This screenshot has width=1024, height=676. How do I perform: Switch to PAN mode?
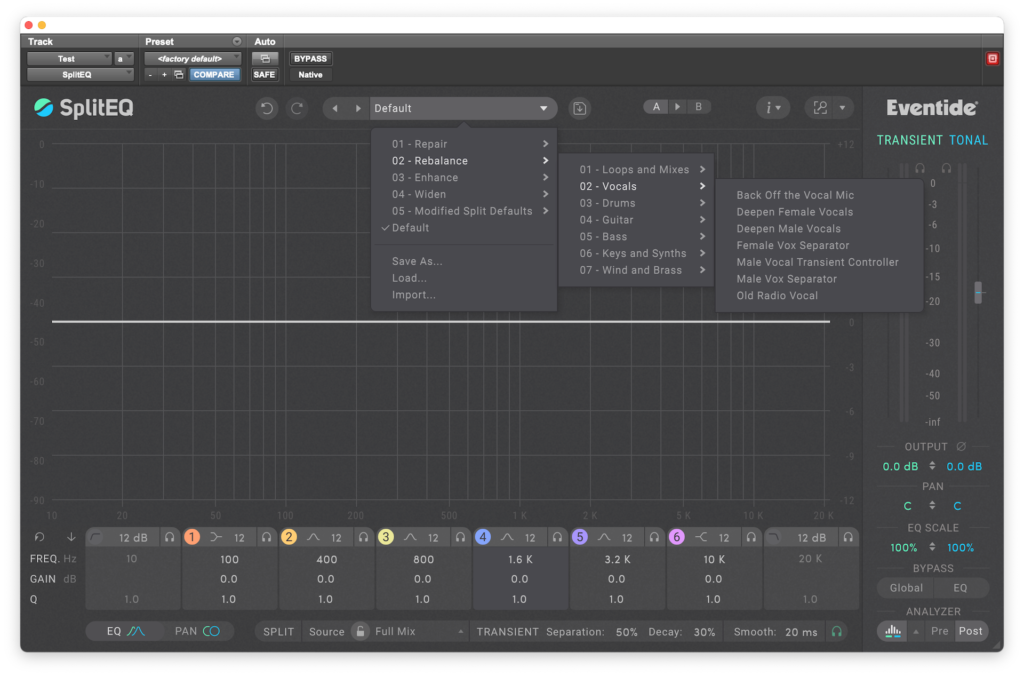coord(197,631)
